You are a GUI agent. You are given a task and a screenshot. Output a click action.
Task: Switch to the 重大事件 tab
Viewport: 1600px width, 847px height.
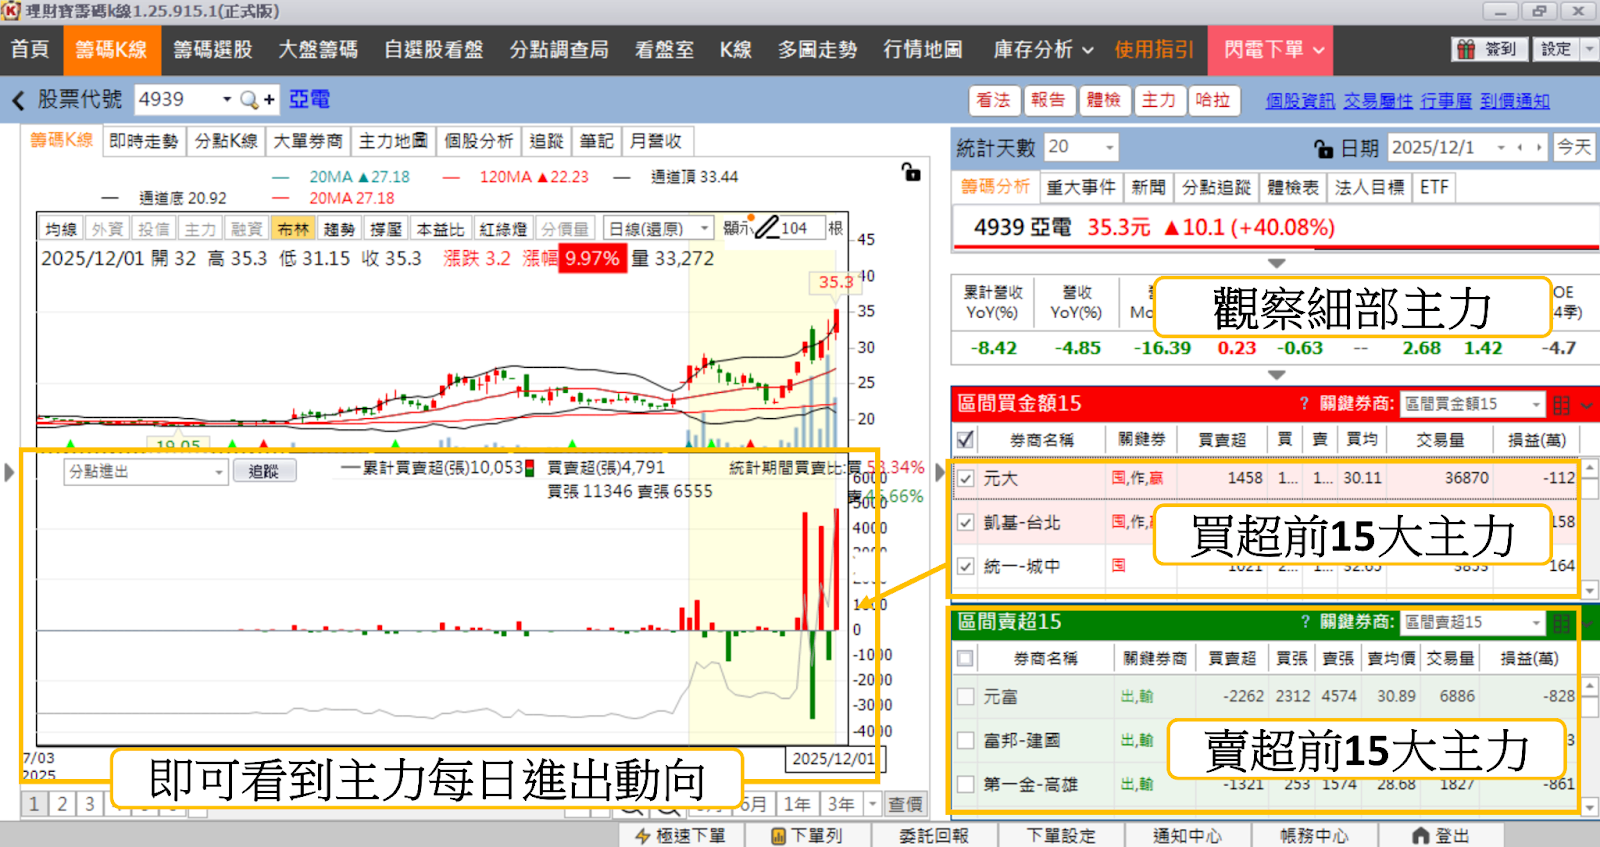point(1081,187)
